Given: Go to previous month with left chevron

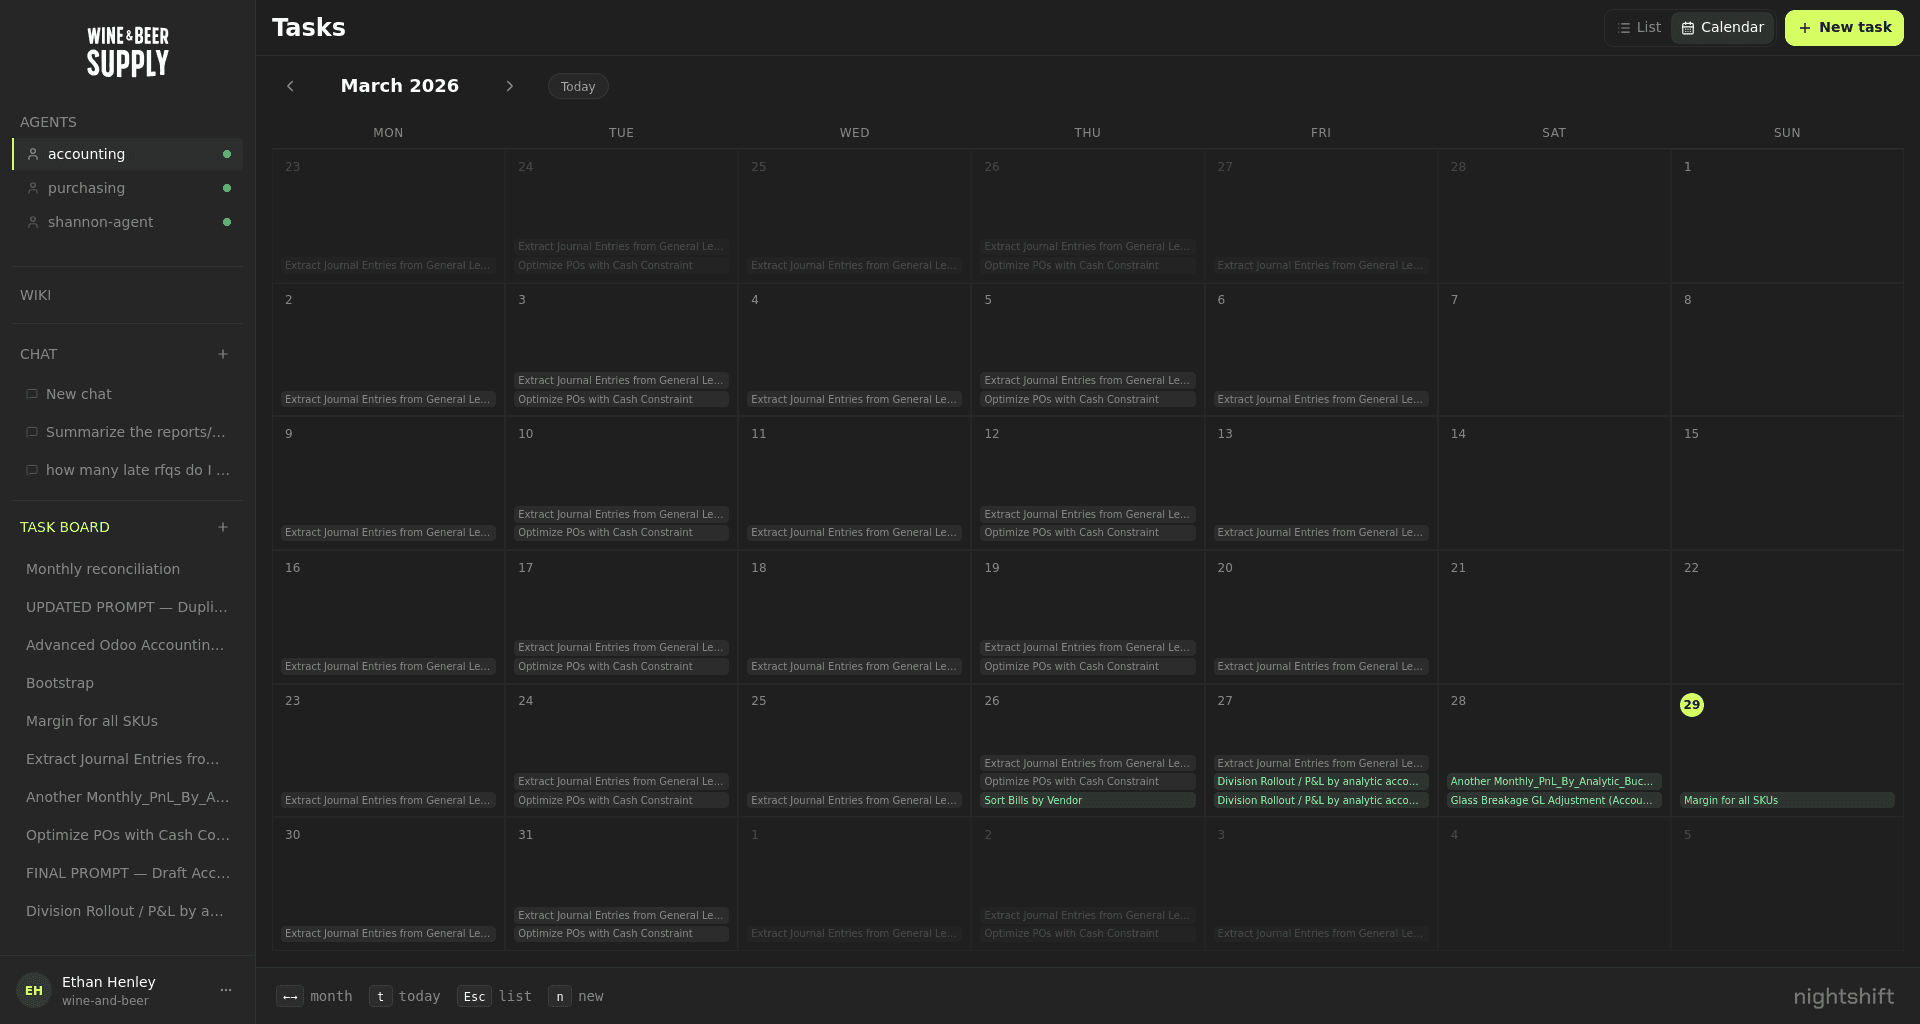Looking at the screenshot, I should pyautogui.click(x=290, y=86).
